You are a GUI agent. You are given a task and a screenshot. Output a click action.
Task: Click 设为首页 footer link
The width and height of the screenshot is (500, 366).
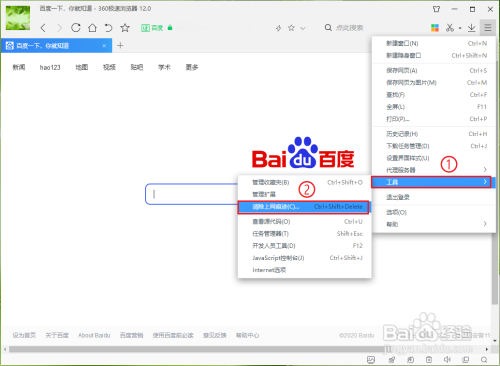(24, 335)
